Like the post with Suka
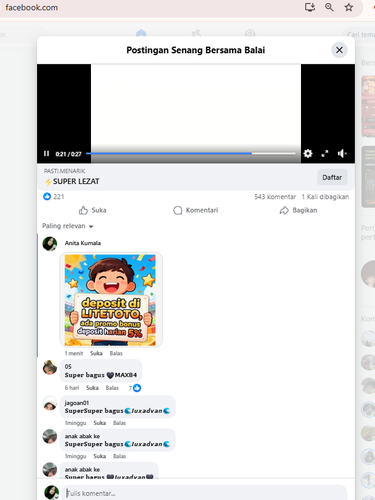This screenshot has height=500, width=375. pyautogui.click(x=92, y=210)
